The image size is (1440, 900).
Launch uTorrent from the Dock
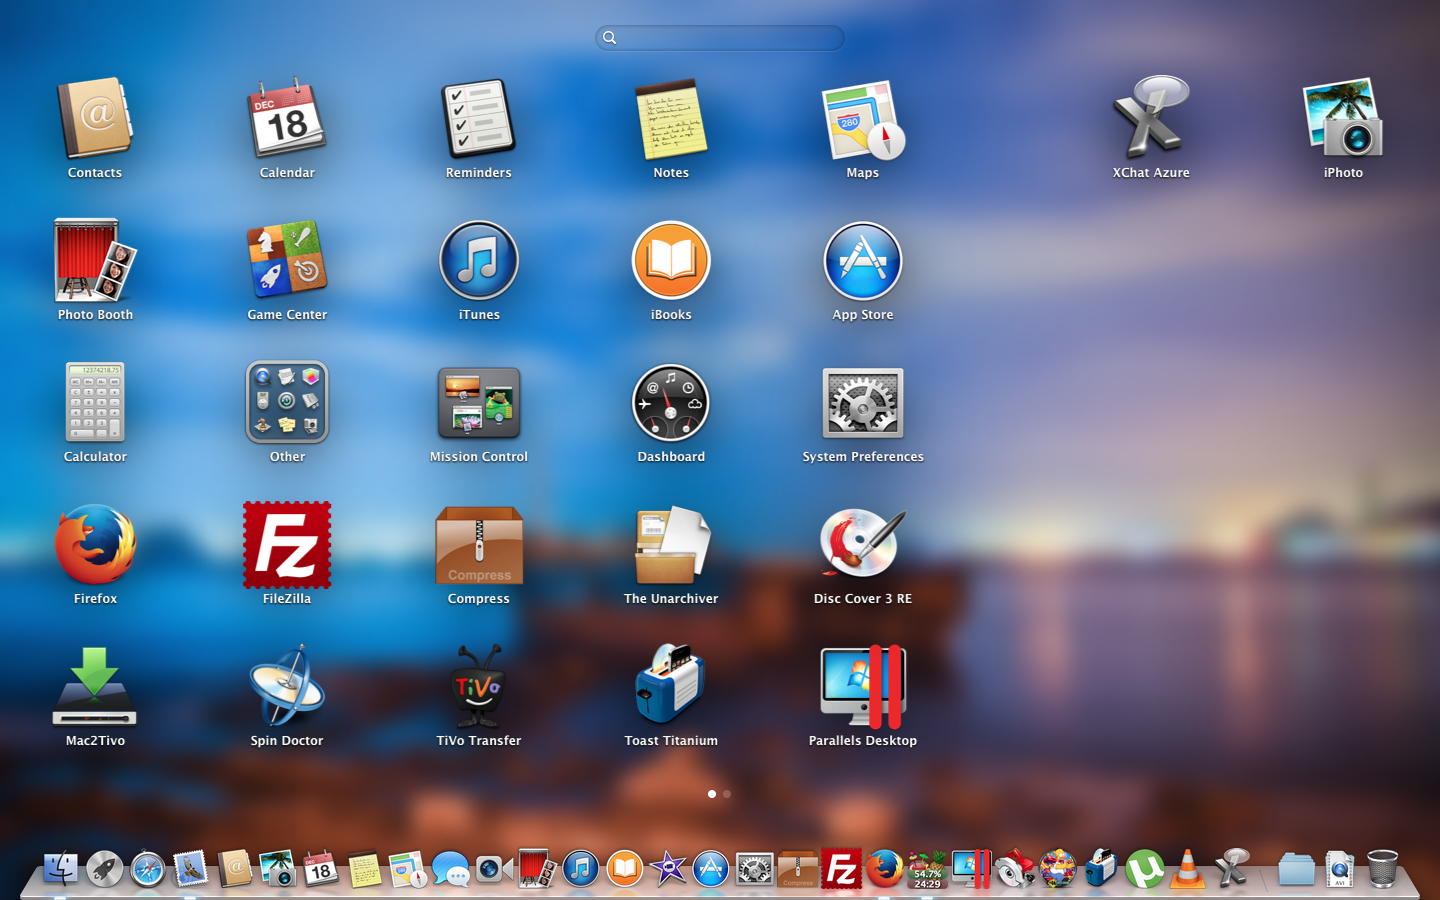1144,868
